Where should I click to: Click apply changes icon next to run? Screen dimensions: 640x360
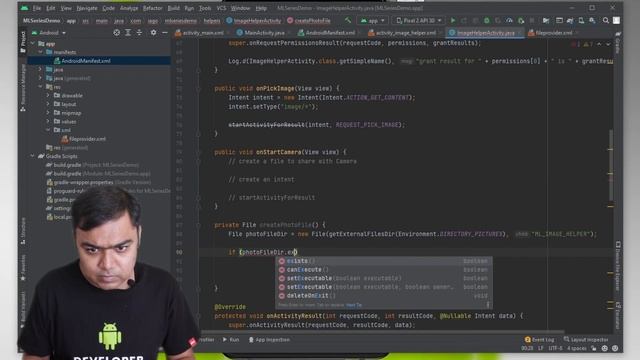click(464, 20)
